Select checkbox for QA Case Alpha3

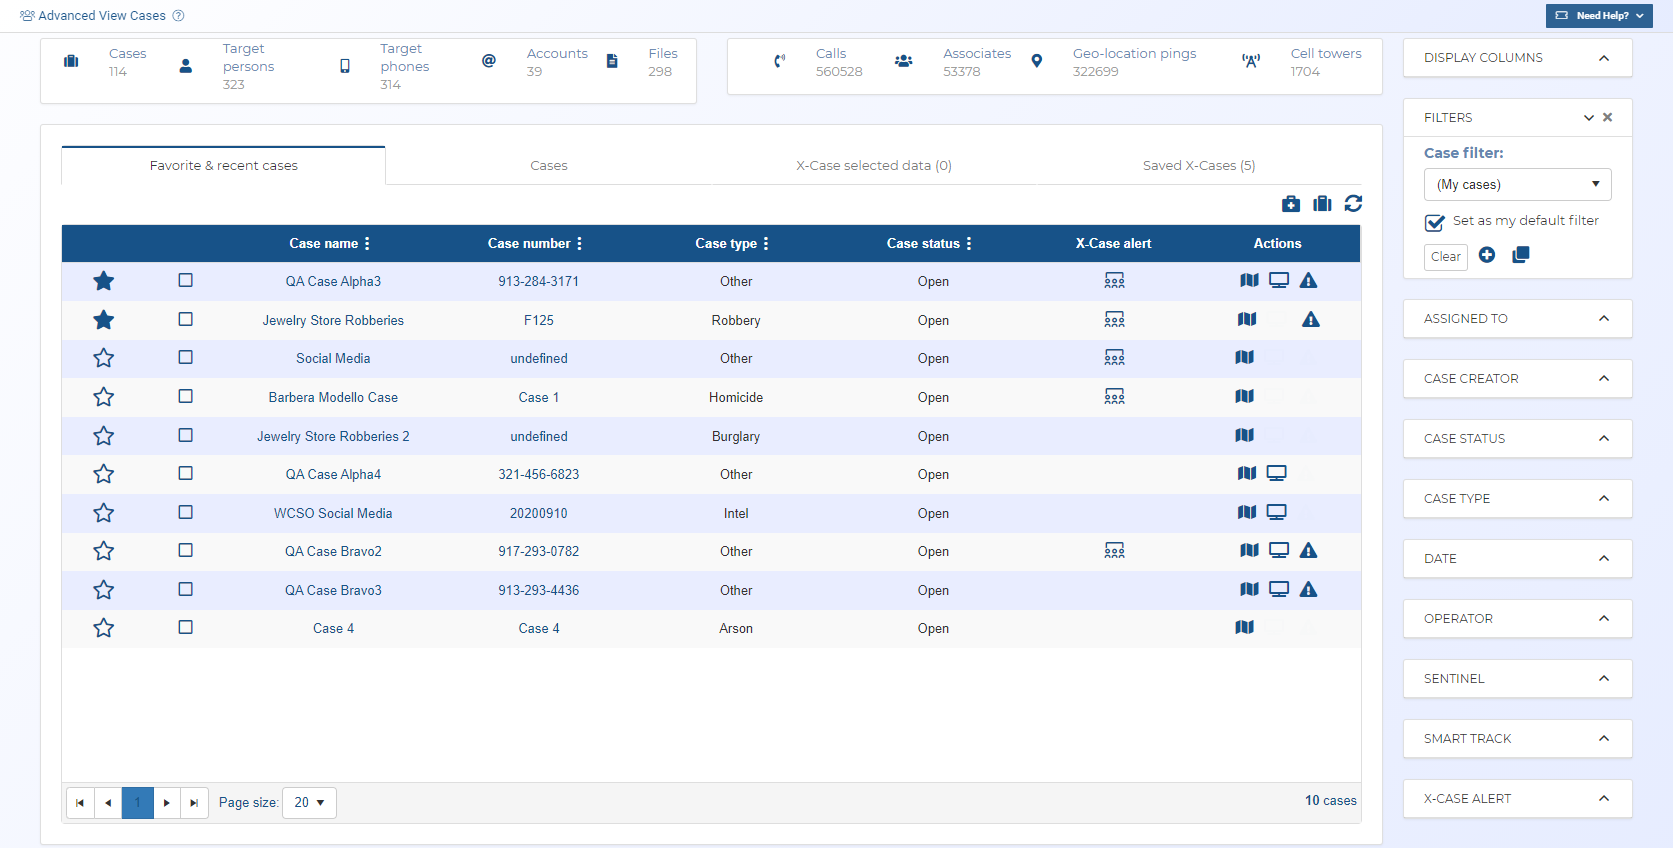[x=185, y=281]
